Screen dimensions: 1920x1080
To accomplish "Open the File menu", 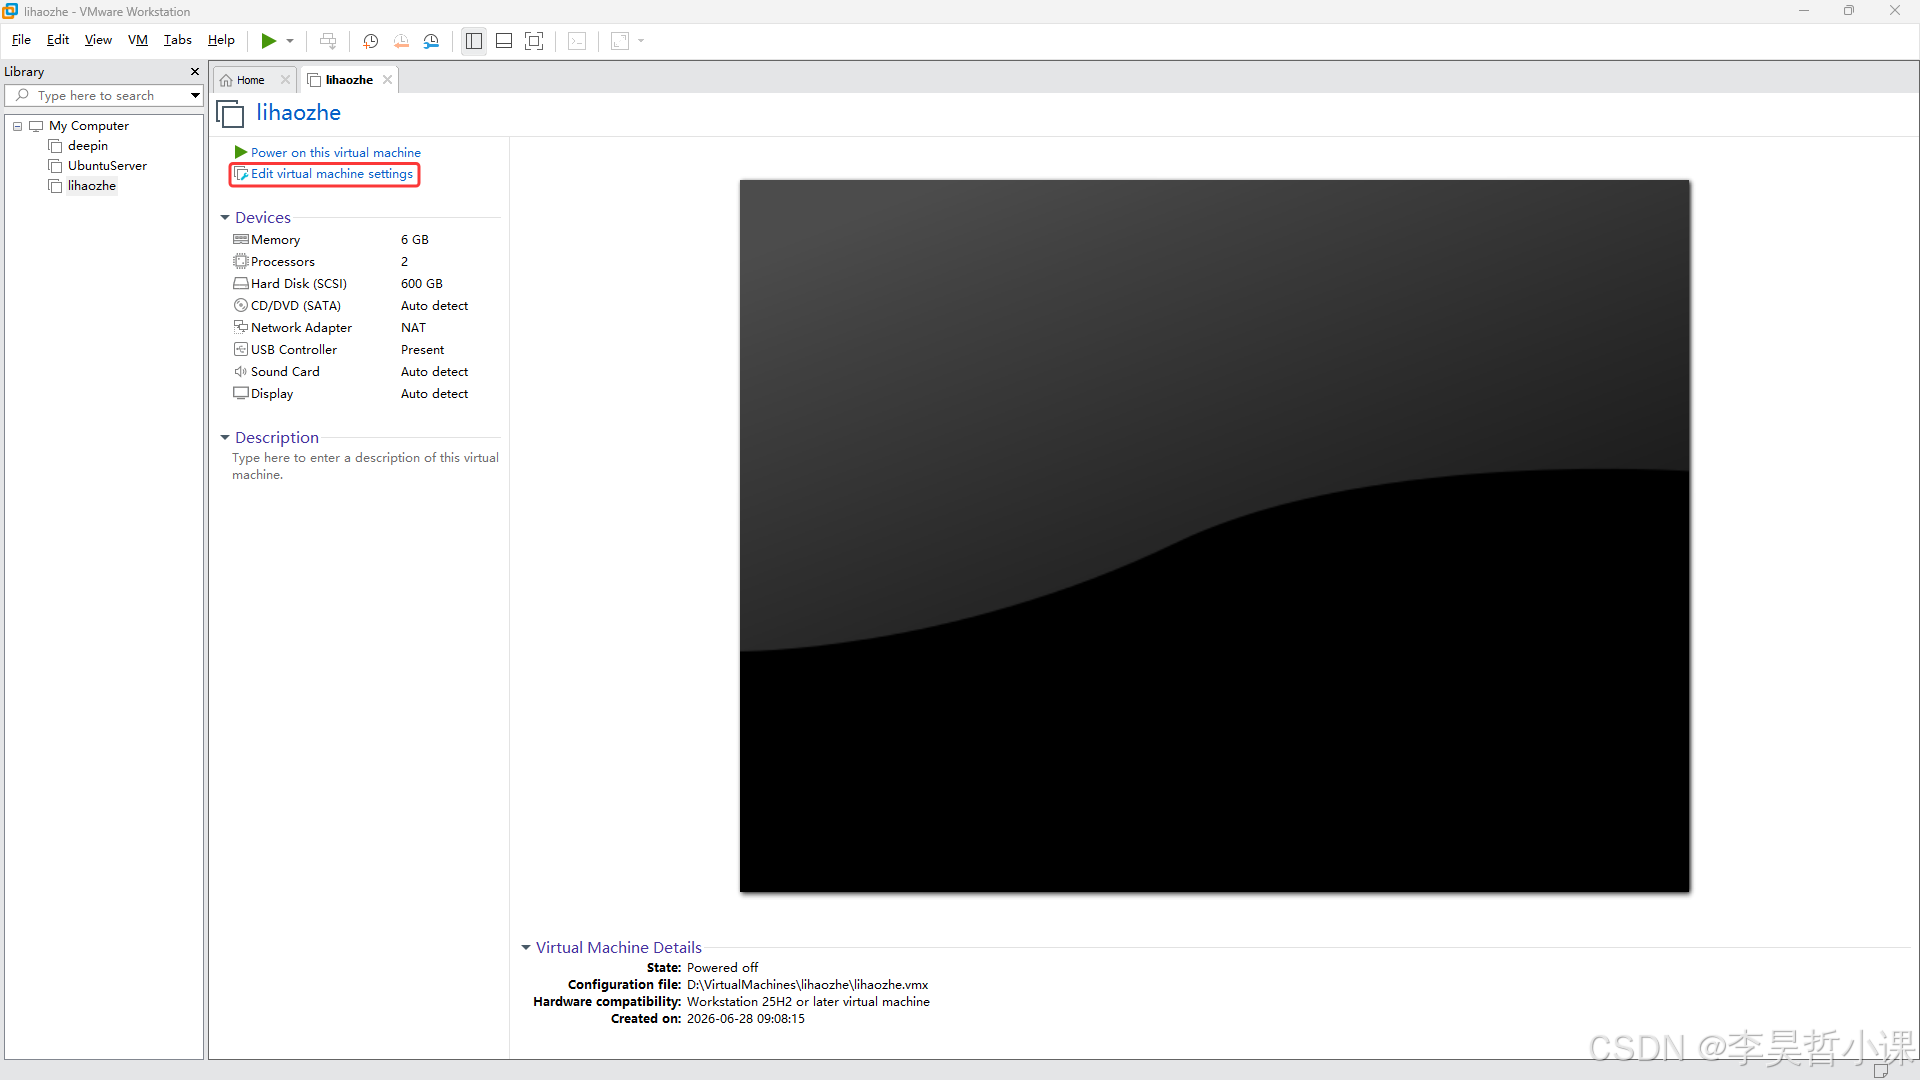I will 21,40.
